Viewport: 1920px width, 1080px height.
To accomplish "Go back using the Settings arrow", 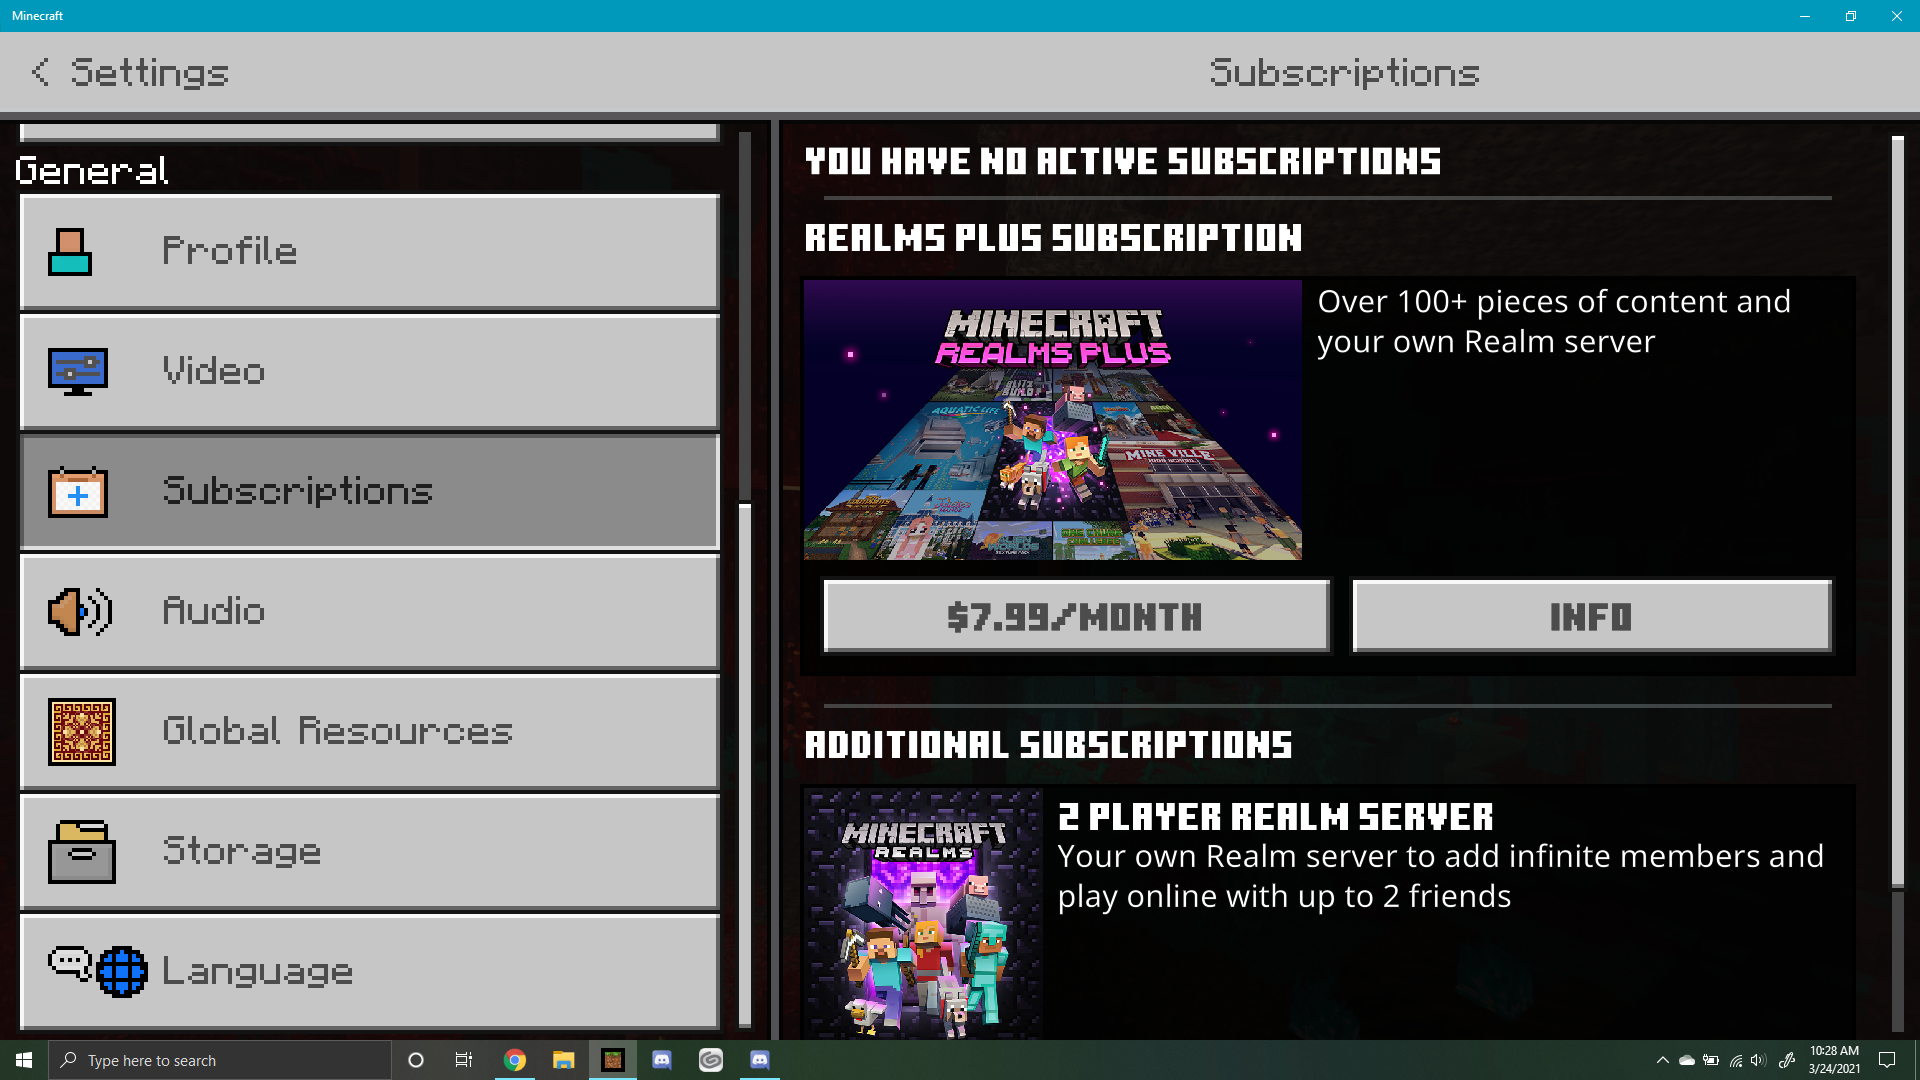I will click(40, 72).
